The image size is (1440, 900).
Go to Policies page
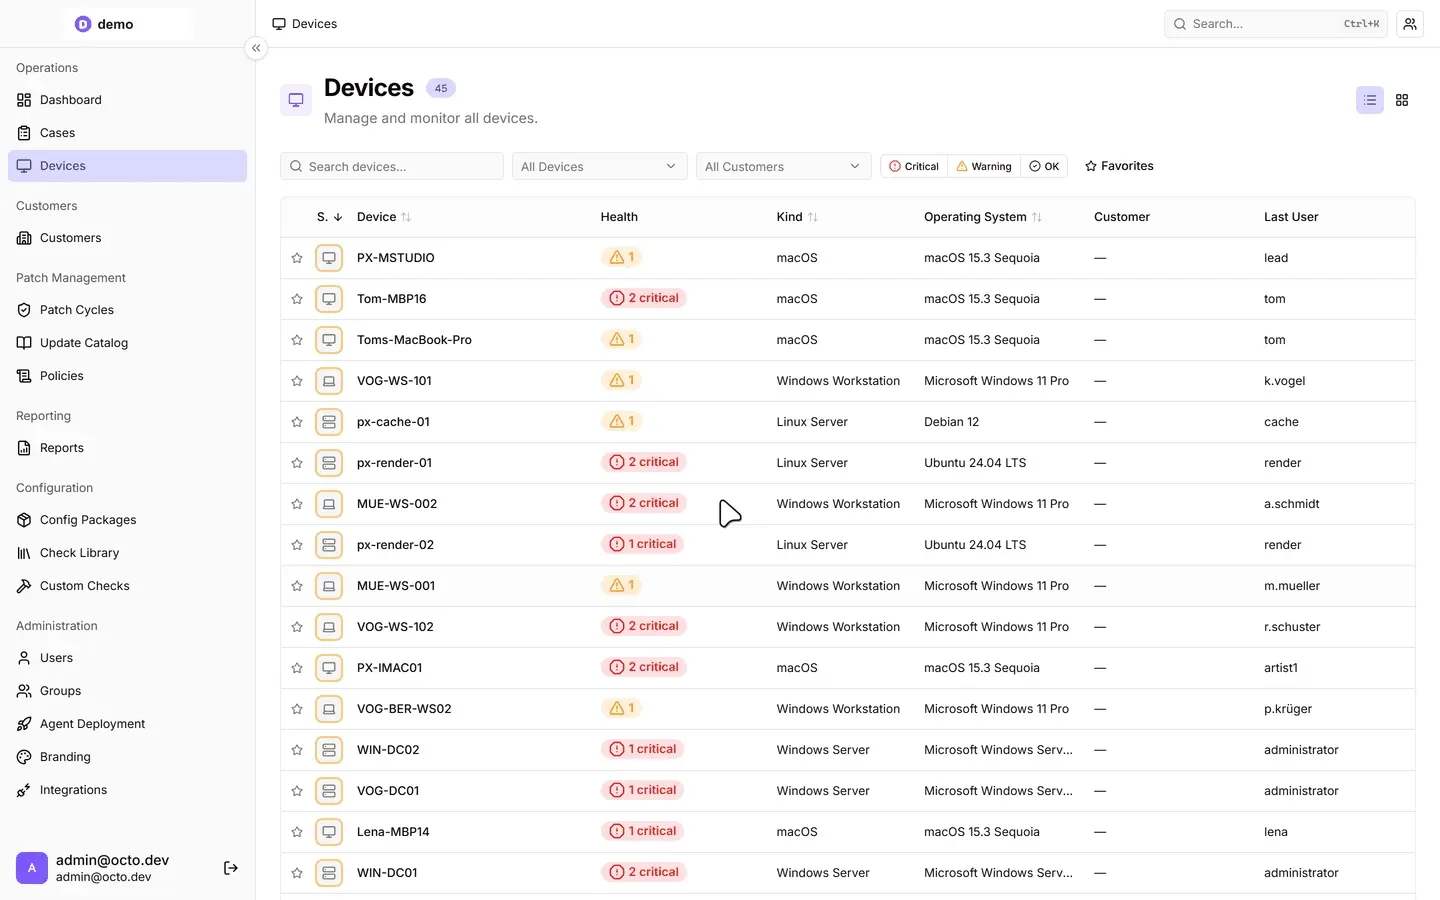127,376
